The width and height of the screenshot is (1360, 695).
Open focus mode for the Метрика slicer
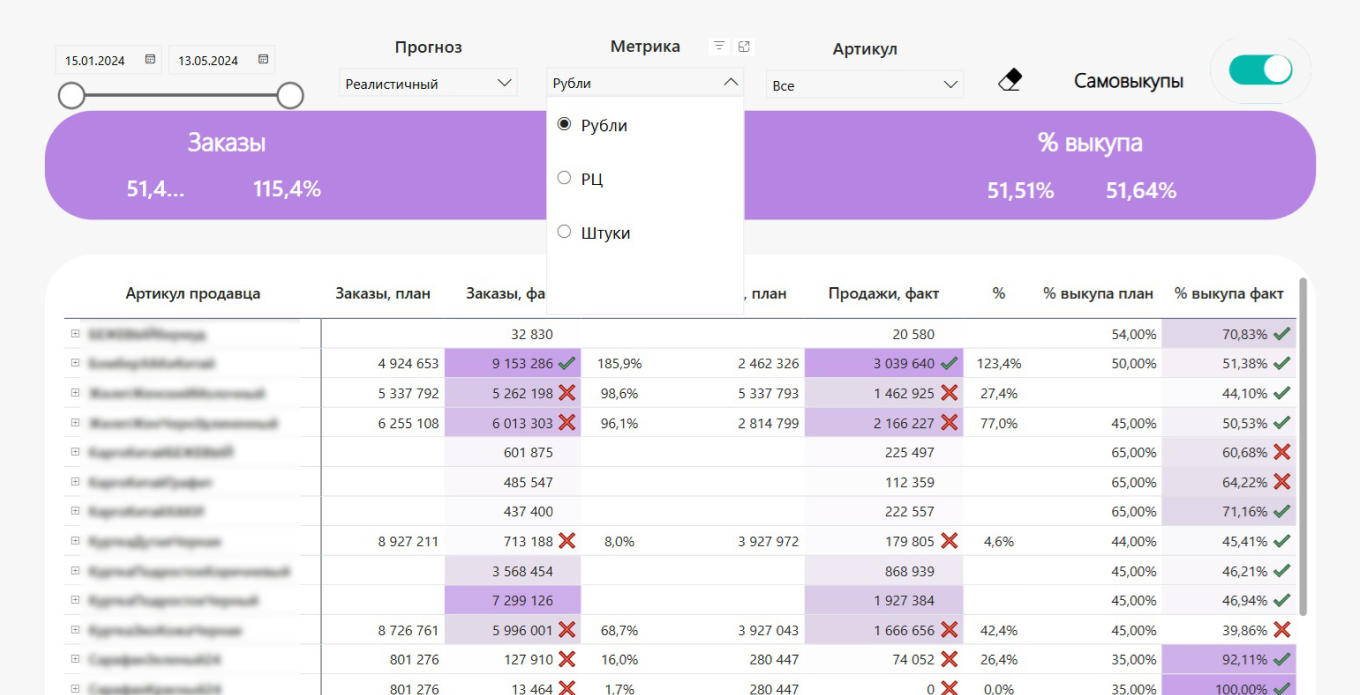[x=743, y=46]
